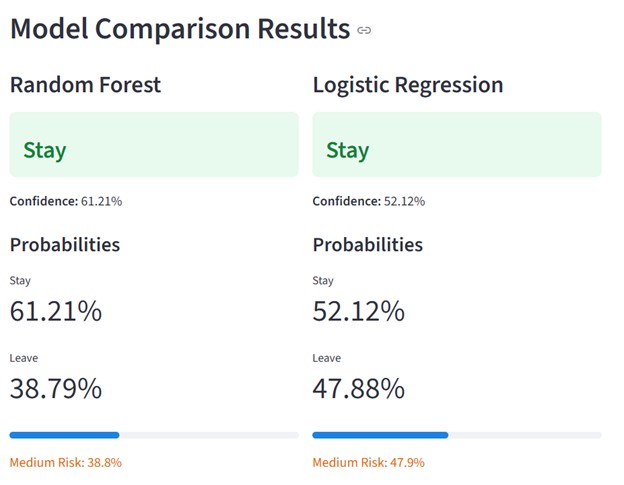
Task: Click the Confidence: 52.12% text
Action: coord(368,201)
